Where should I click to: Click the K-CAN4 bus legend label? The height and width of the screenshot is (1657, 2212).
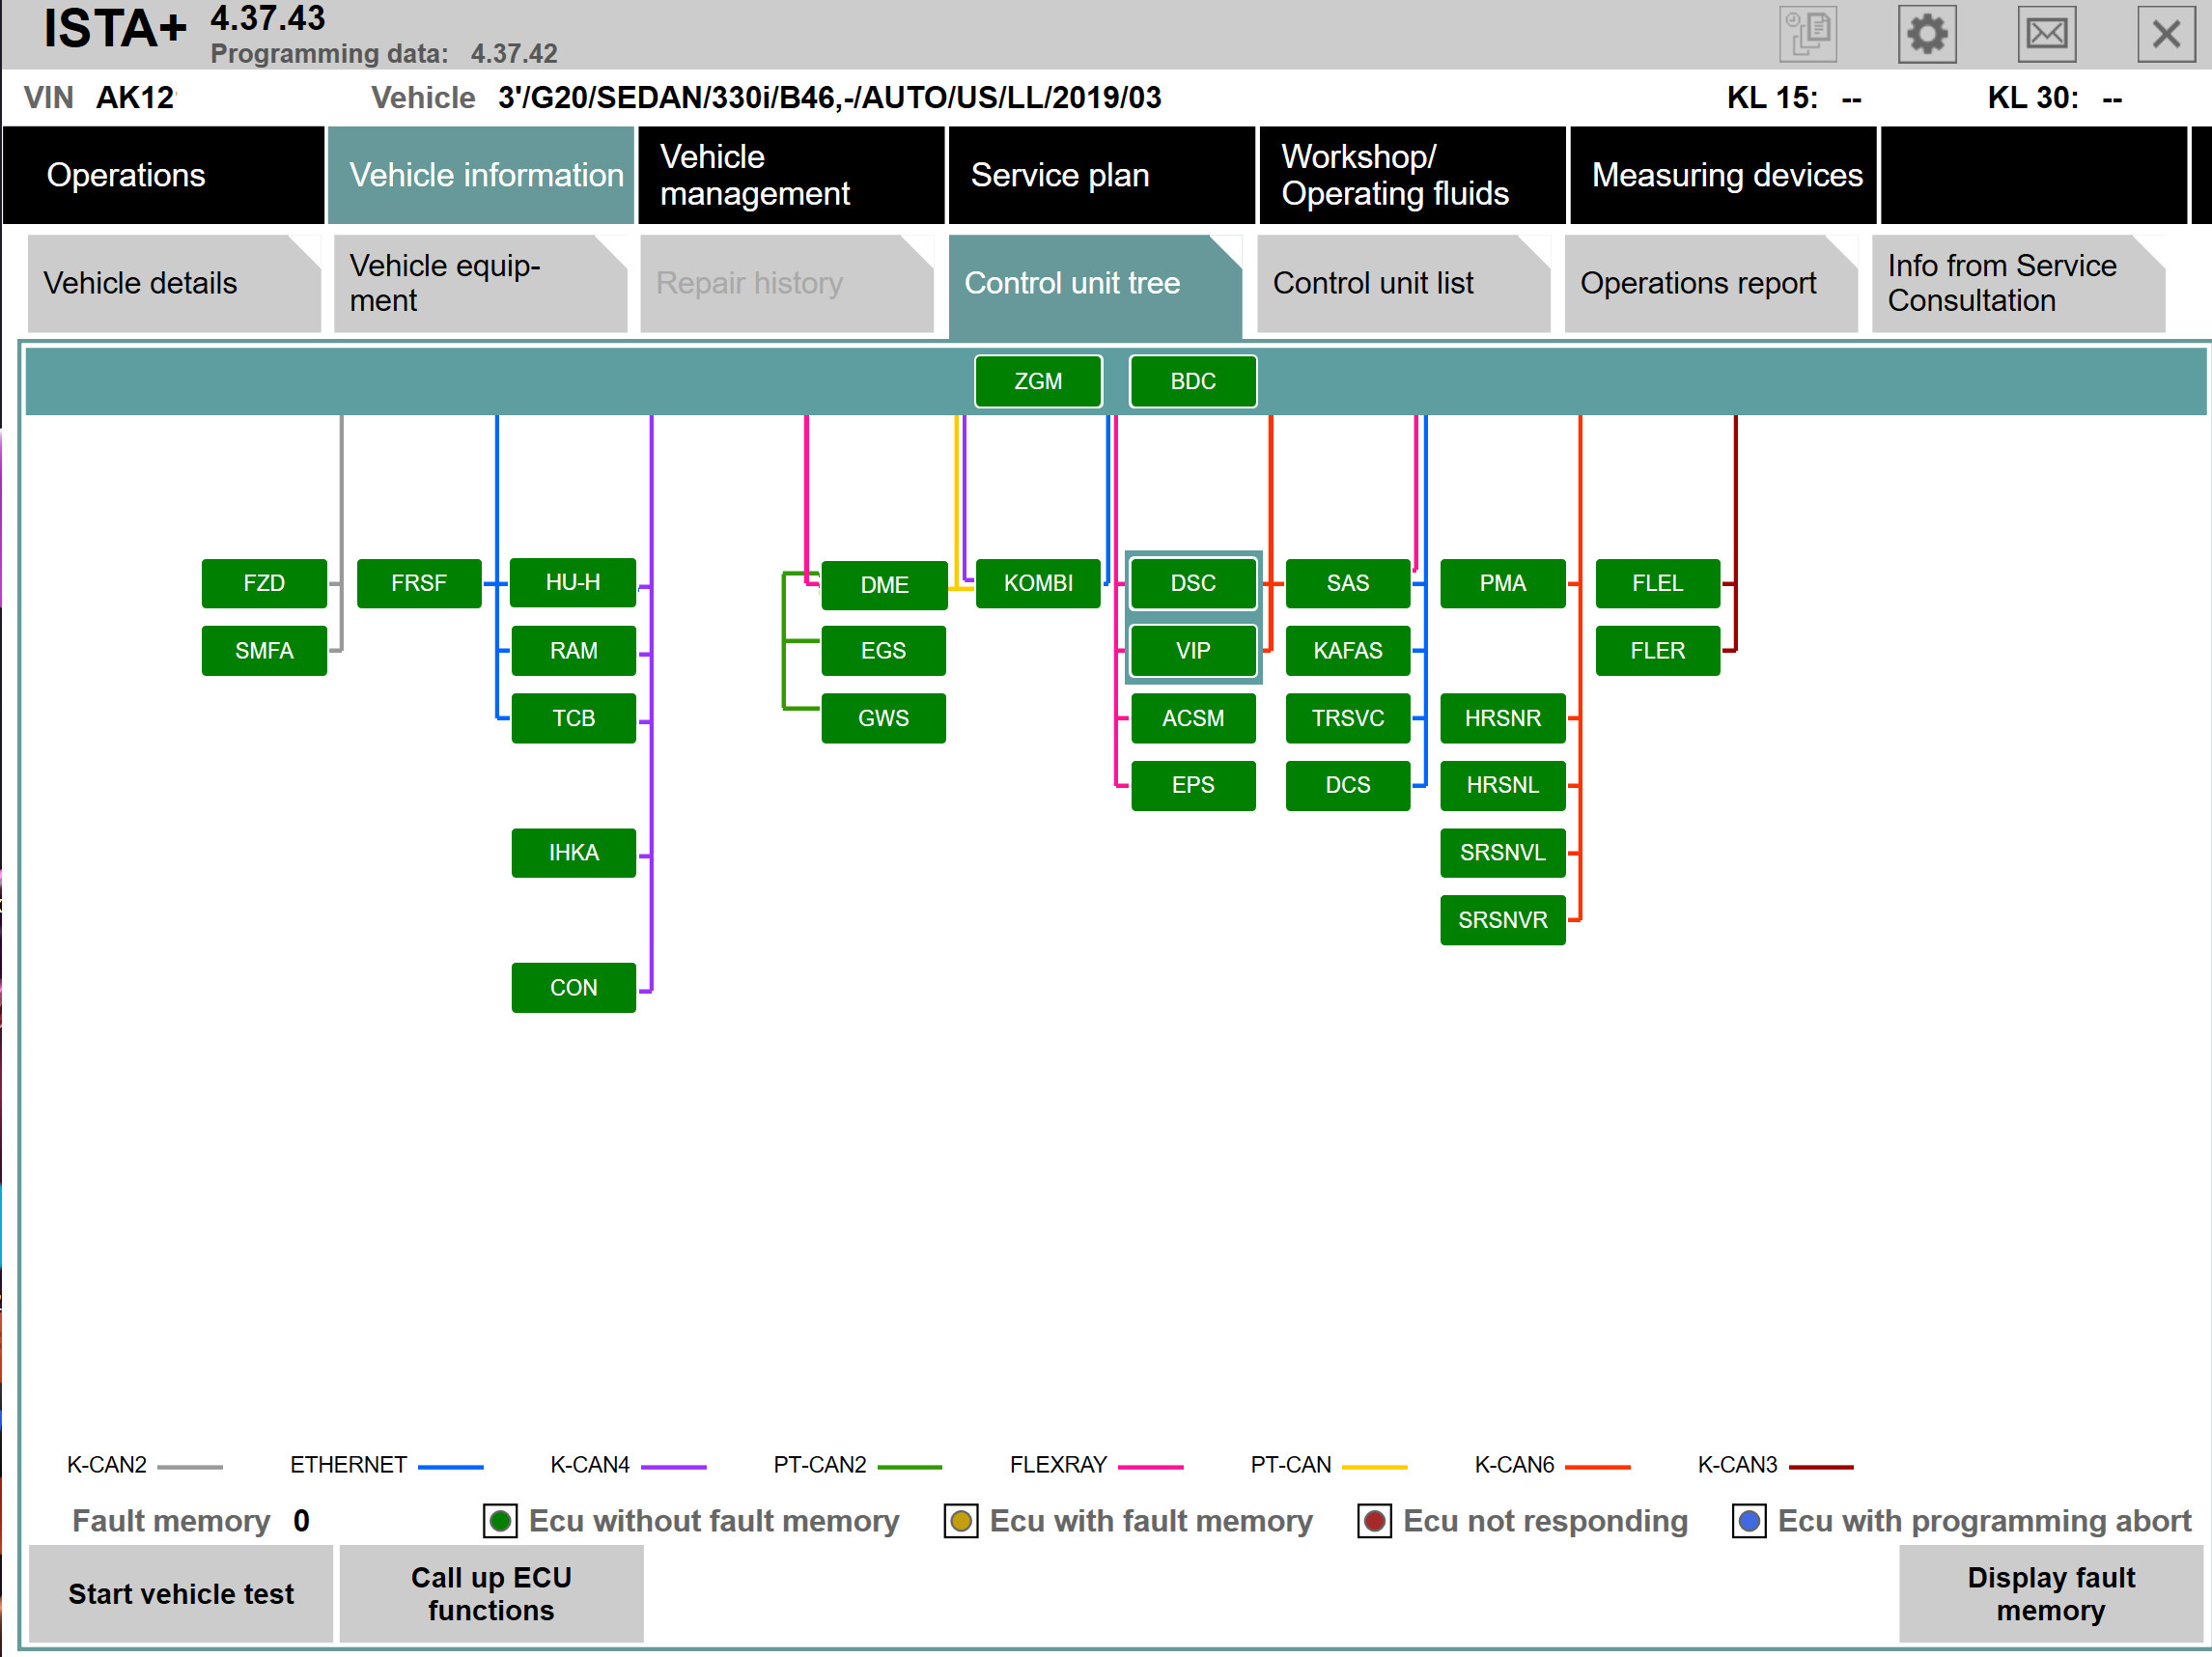[590, 1465]
